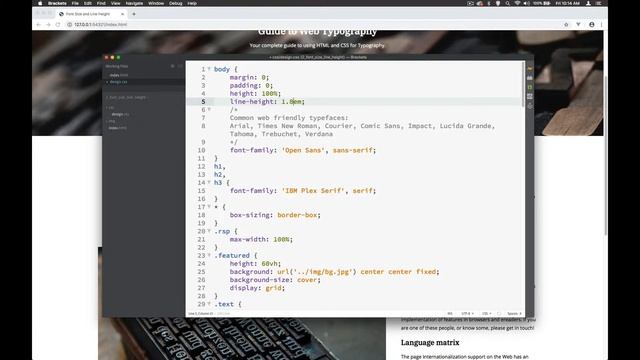Select index.html in Working Files

tap(118, 75)
